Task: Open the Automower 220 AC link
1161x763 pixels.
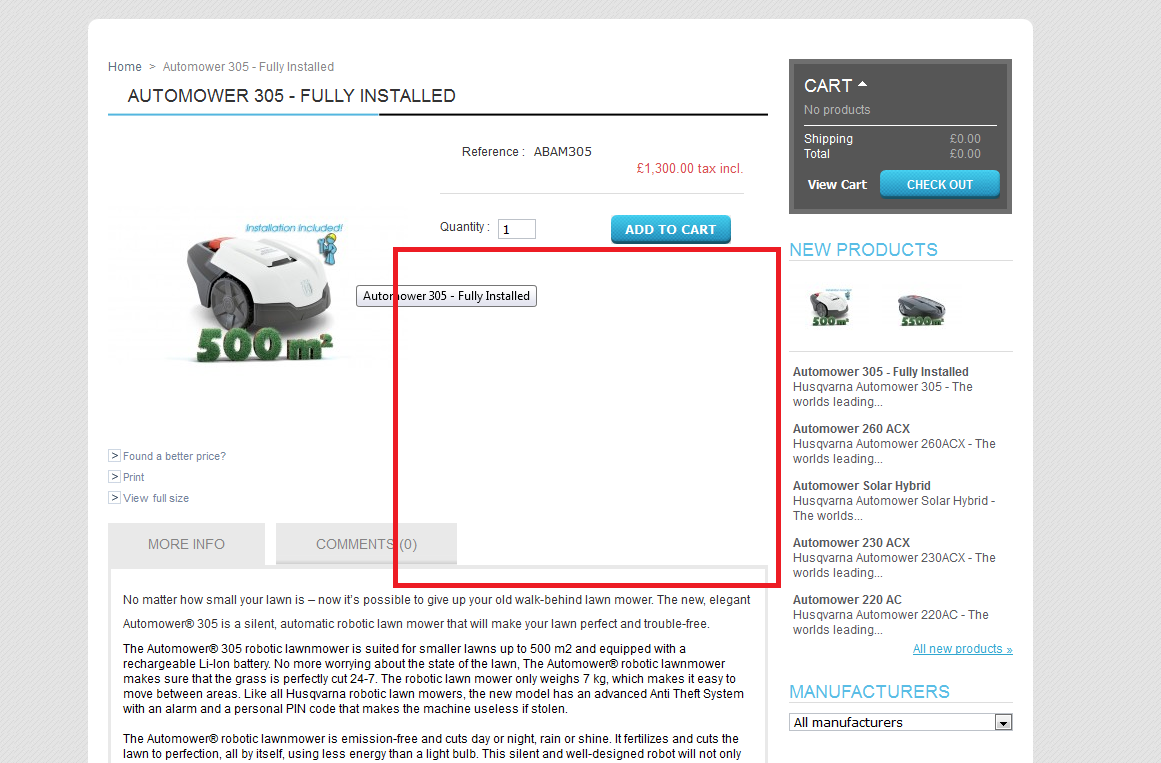Action: tap(847, 600)
